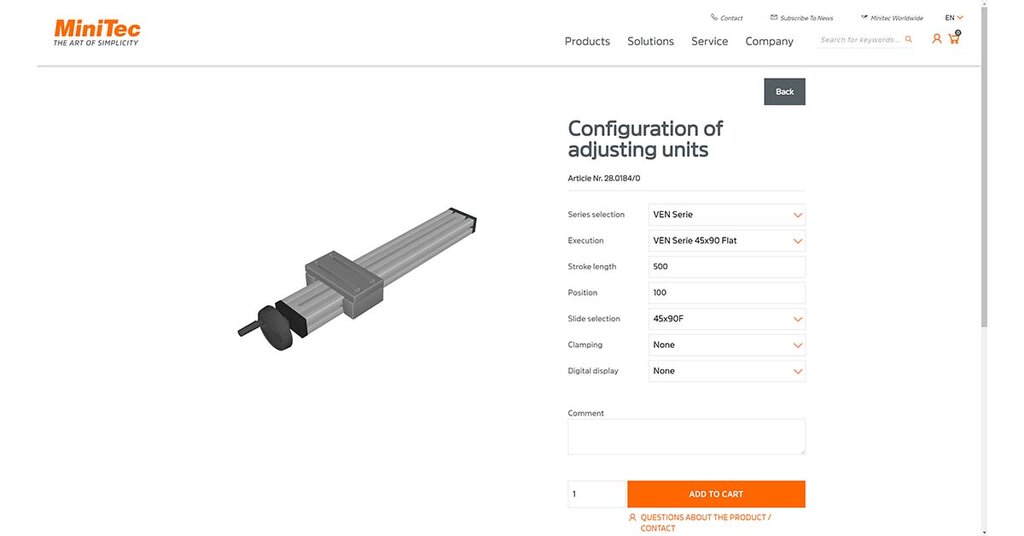Click the Minitec Worldwide flag icon

(x=864, y=17)
